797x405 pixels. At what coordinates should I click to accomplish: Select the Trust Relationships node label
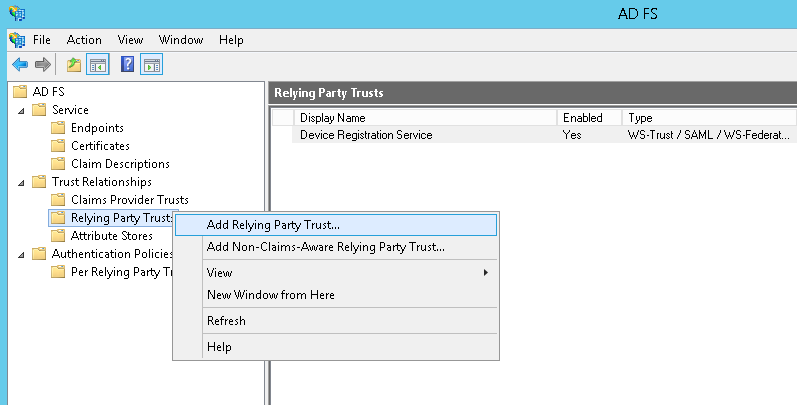click(102, 182)
